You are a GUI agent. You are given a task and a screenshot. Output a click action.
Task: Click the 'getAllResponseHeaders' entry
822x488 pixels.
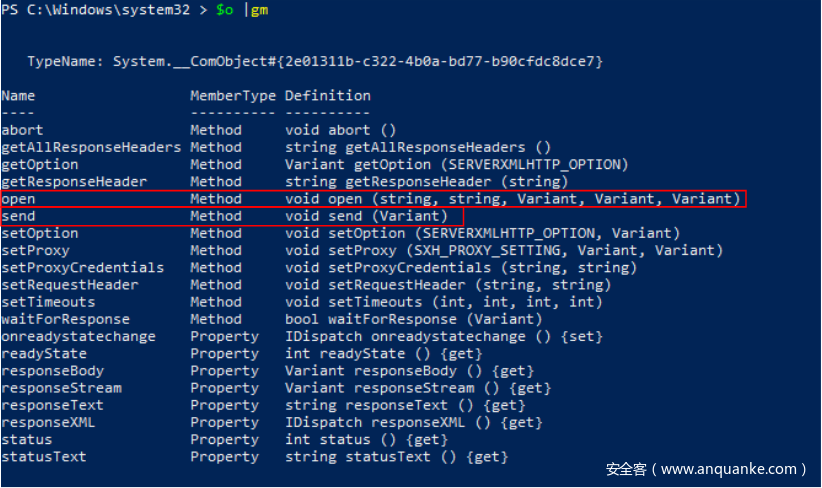pos(91,147)
